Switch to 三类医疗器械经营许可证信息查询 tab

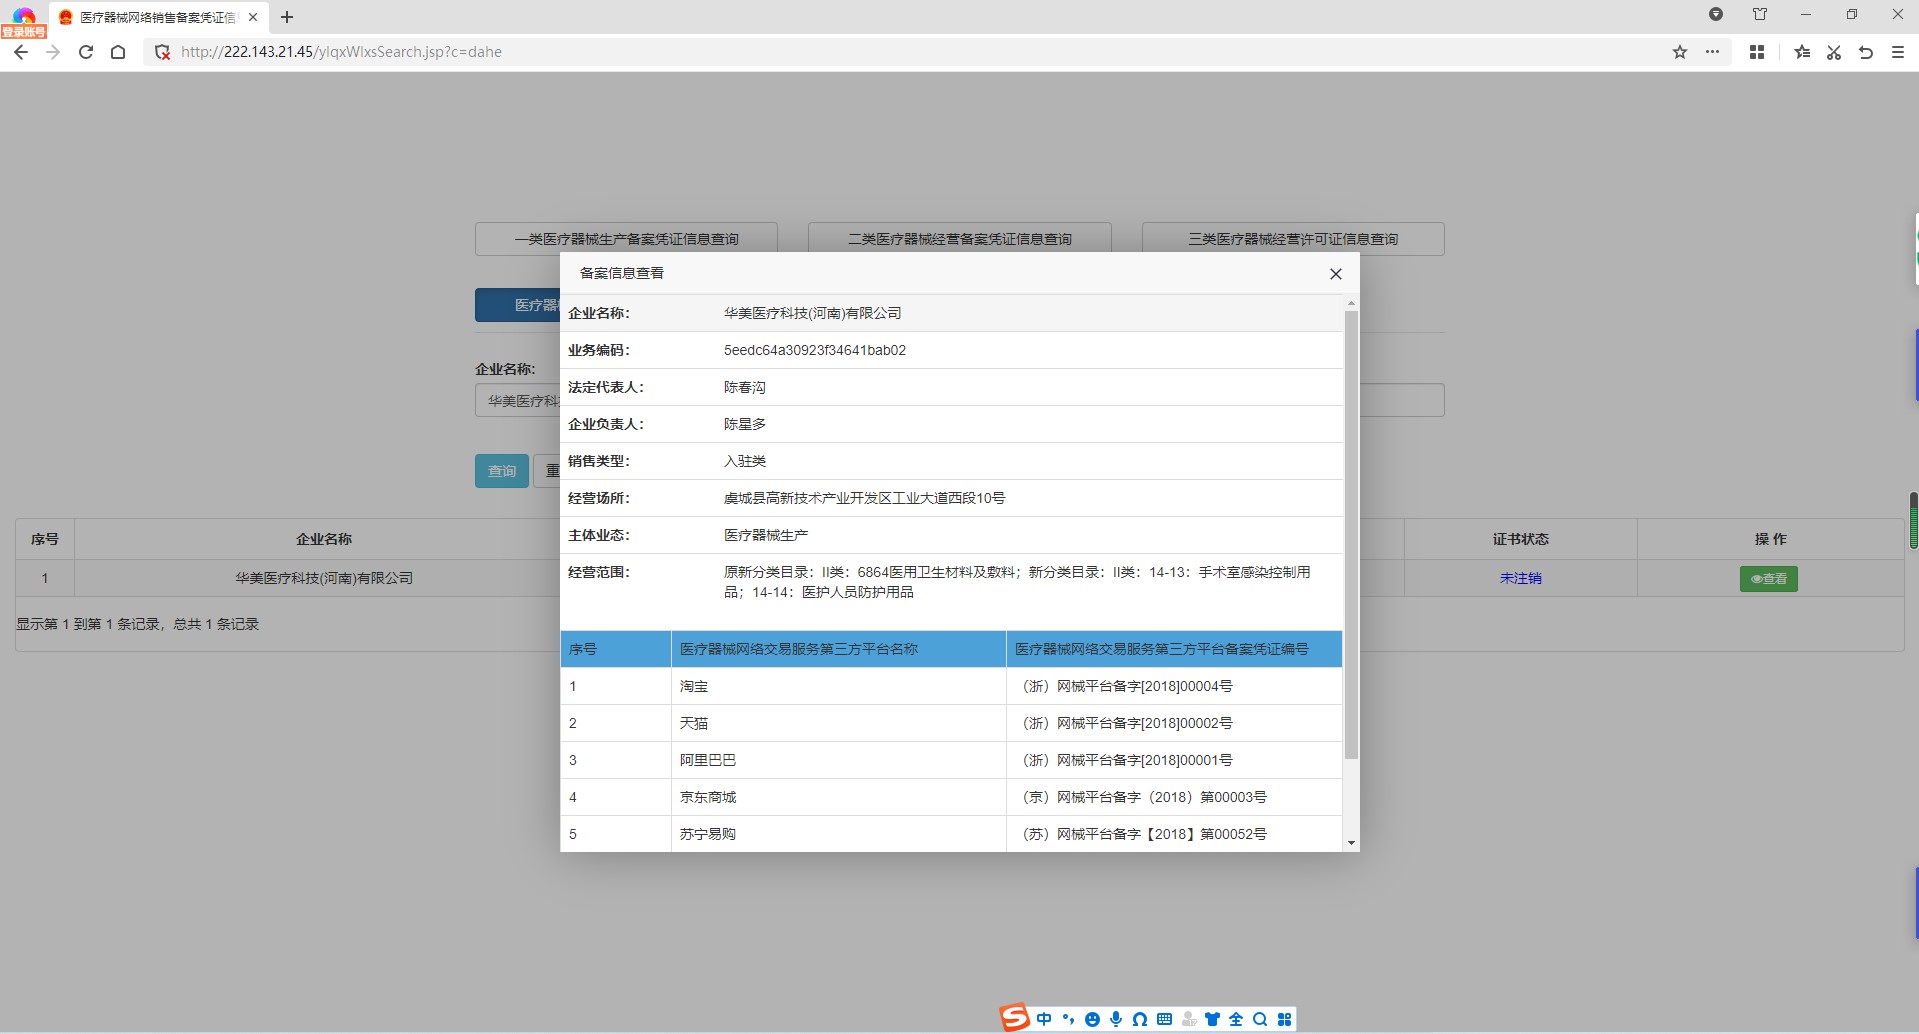1293,239
